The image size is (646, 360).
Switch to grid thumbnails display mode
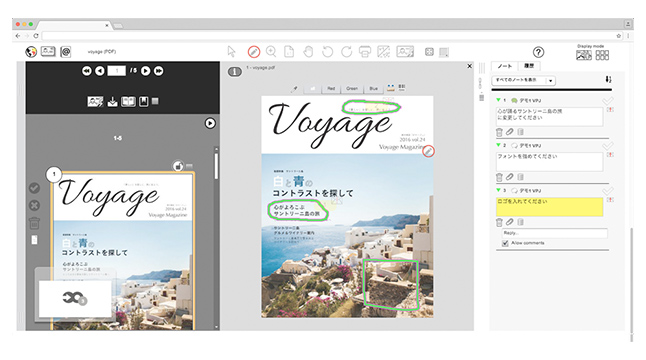(x=602, y=55)
